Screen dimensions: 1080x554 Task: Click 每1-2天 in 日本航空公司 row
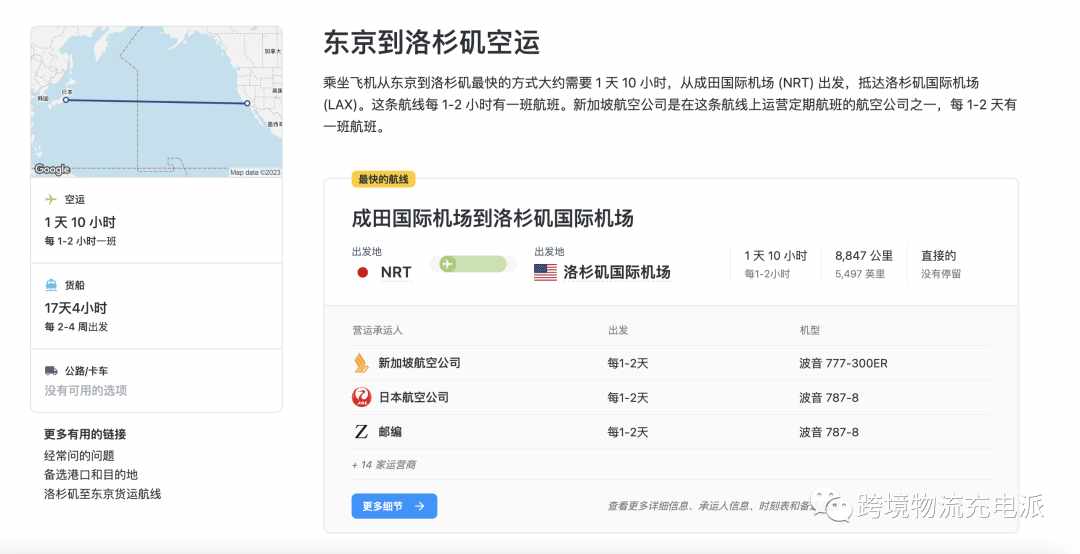click(x=627, y=398)
